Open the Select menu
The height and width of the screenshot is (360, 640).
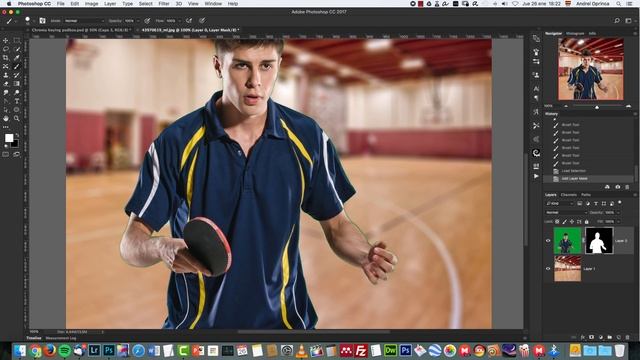coord(145,4)
